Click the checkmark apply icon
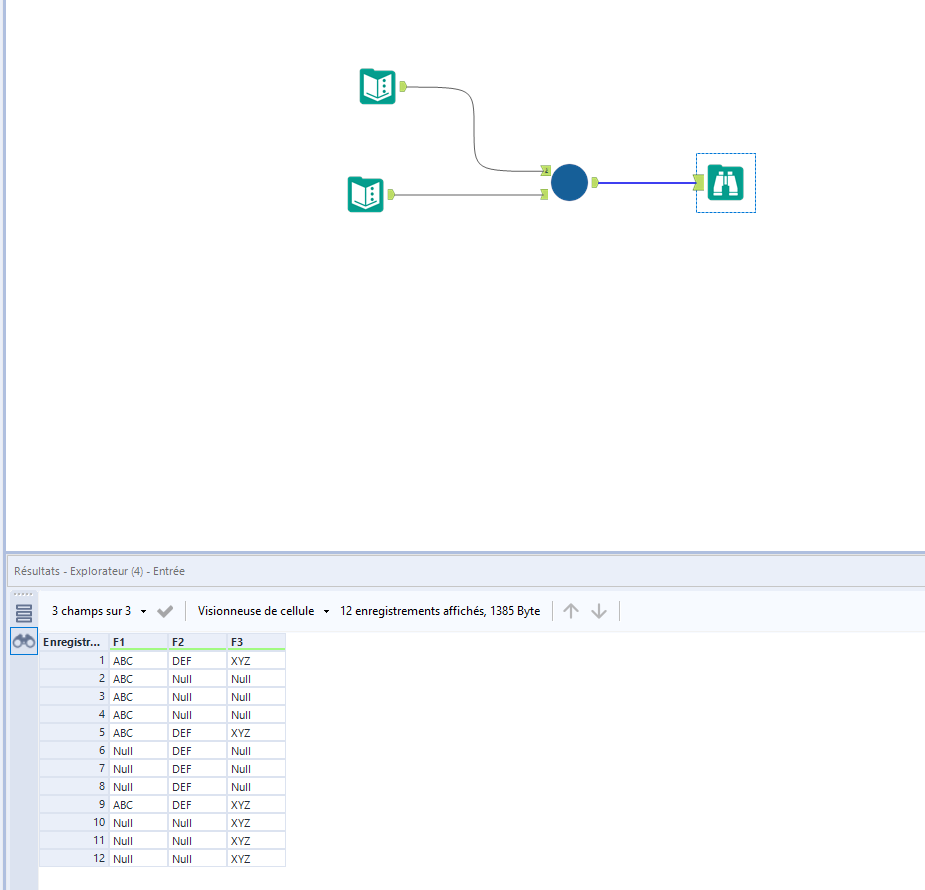The height and width of the screenshot is (890, 925). point(165,611)
